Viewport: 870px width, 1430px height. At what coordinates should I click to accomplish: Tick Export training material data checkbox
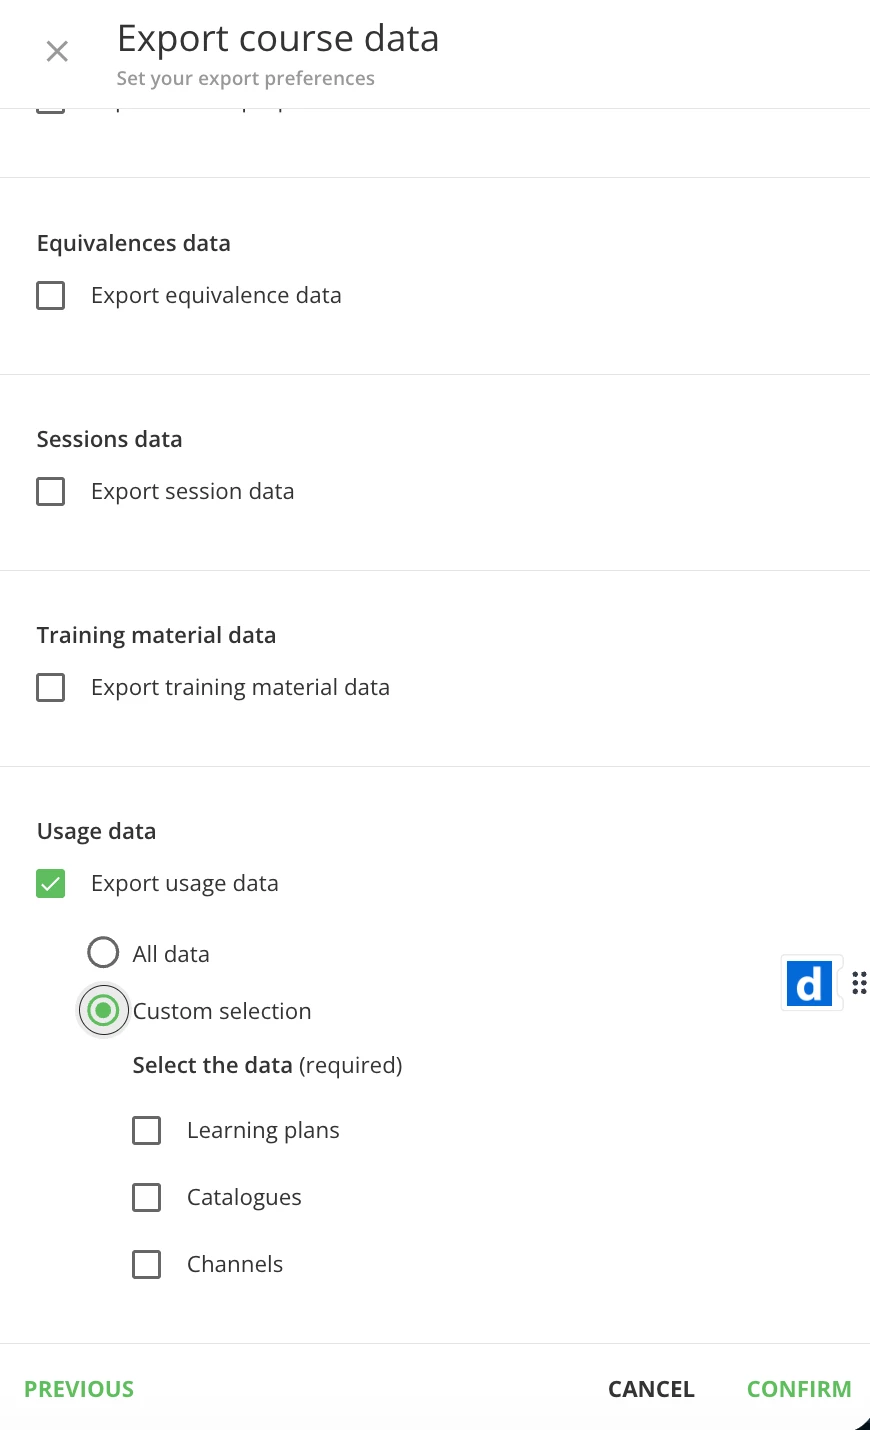51,688
